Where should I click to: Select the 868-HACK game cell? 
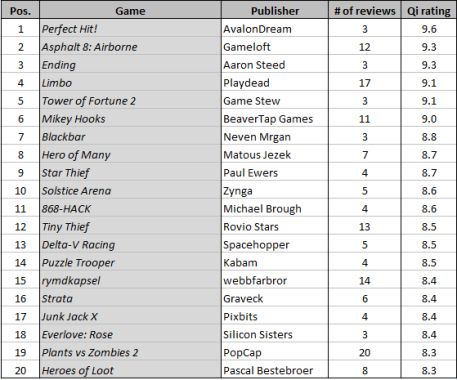coord(130,209)
